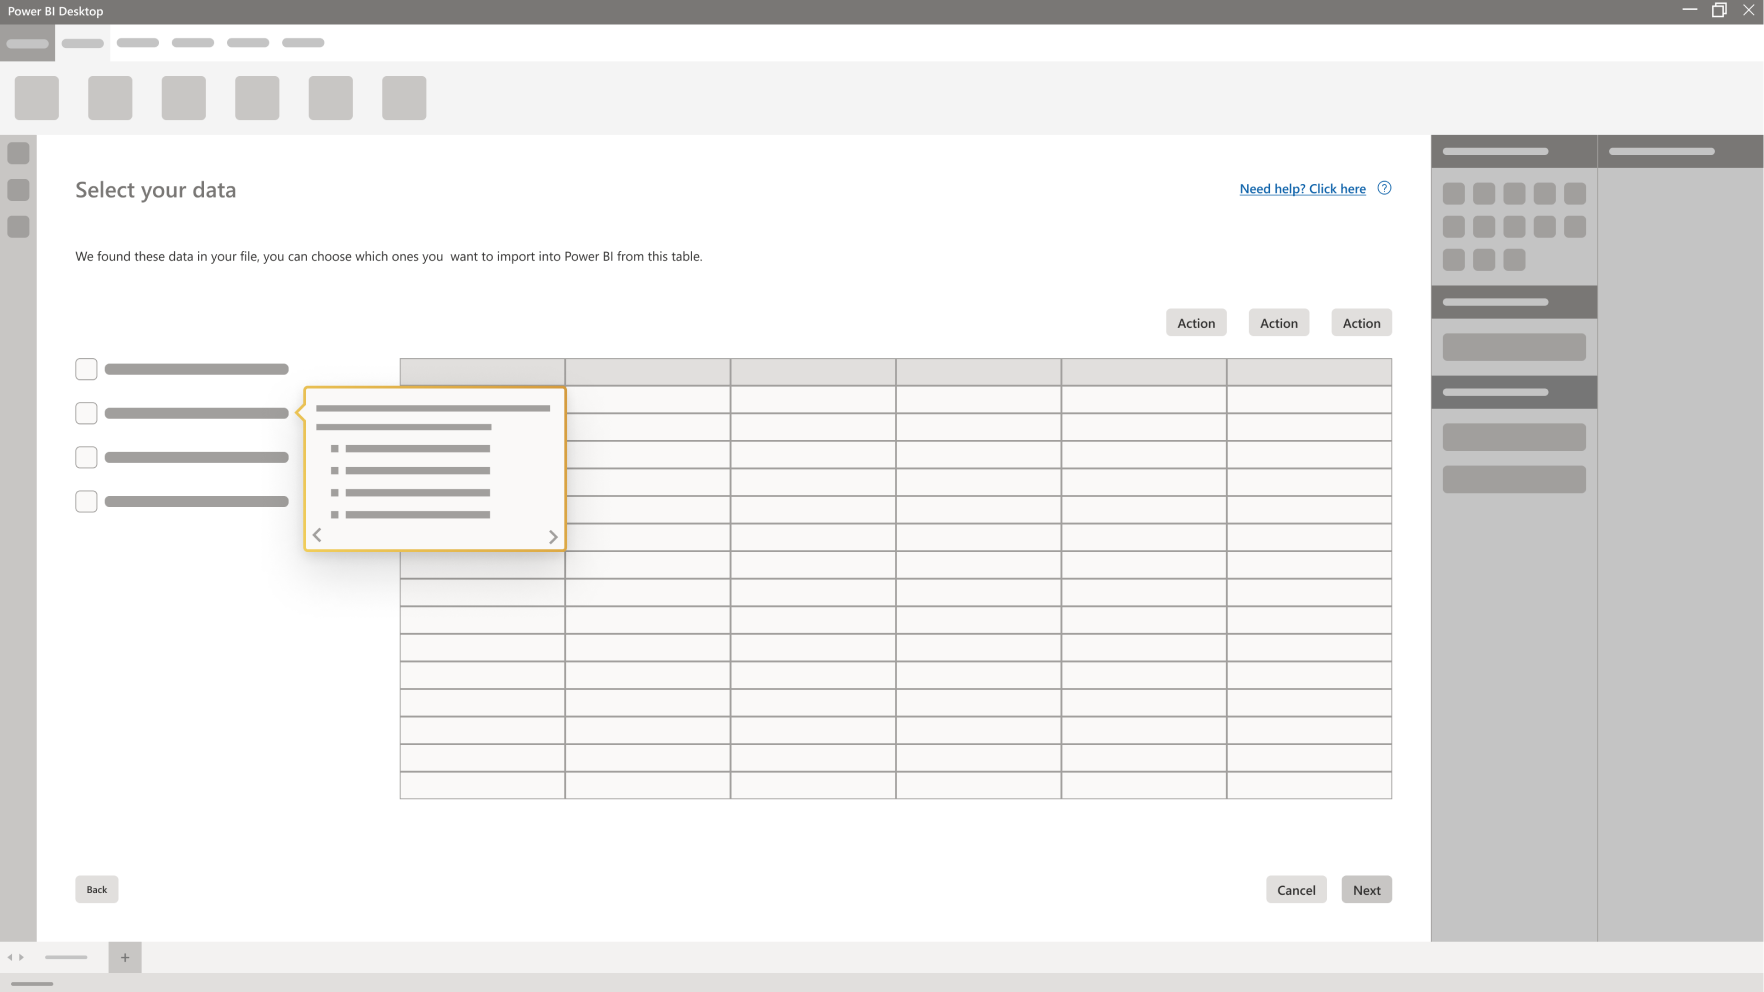Click the last ribbon toolbar icon

[x=404, y=98]
